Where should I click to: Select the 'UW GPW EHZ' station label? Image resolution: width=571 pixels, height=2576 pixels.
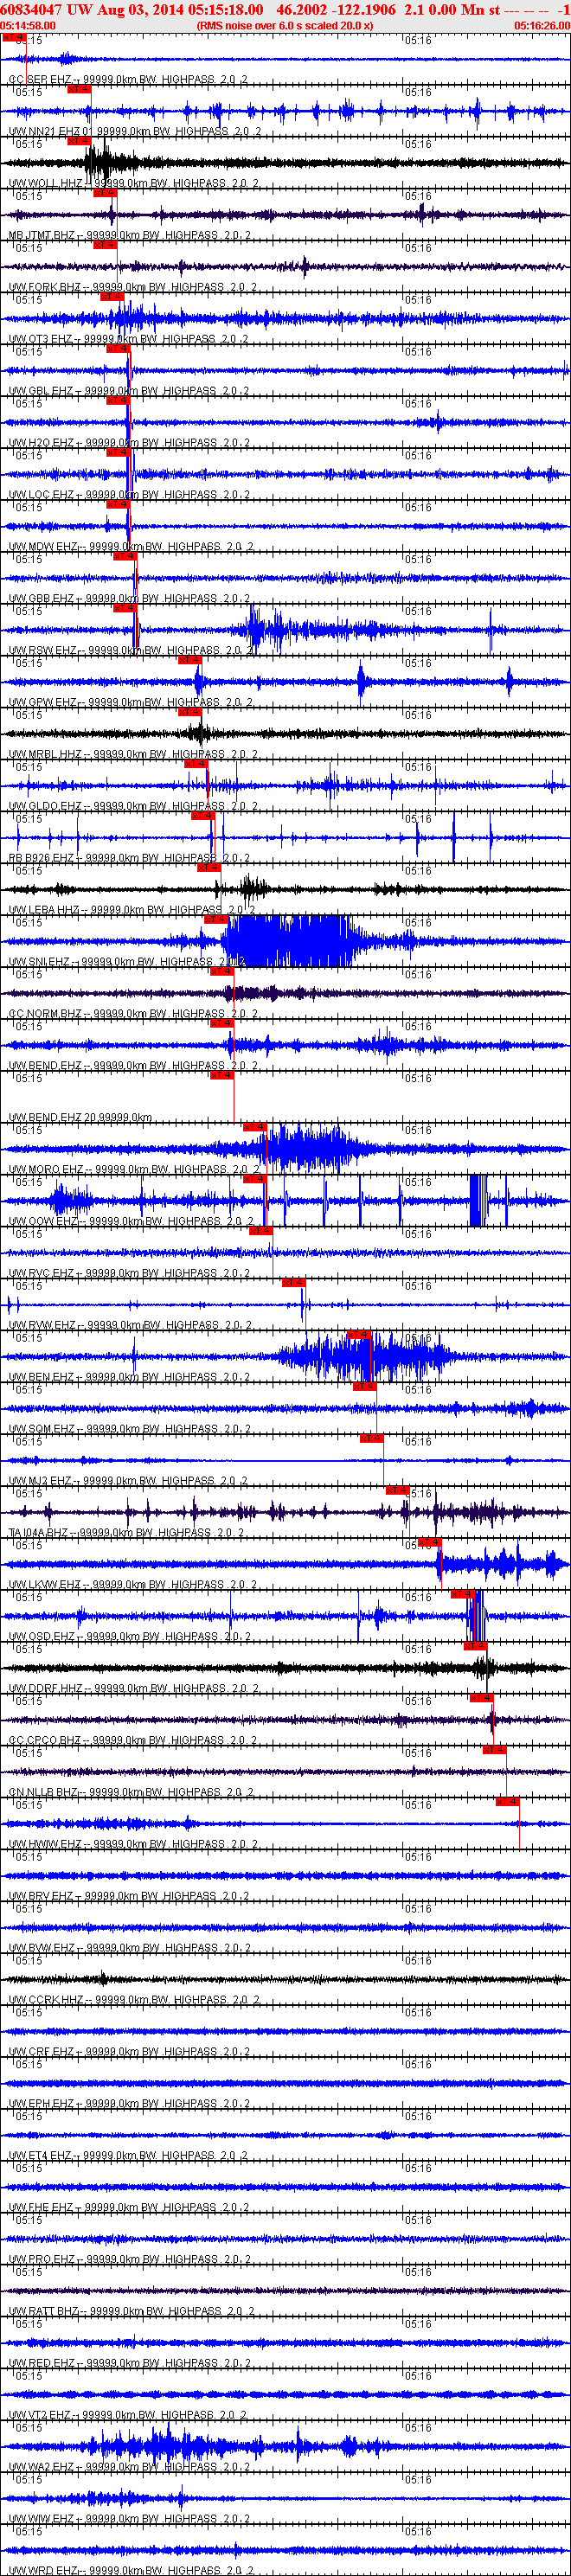pyautogui.click(x=43, y=703)
